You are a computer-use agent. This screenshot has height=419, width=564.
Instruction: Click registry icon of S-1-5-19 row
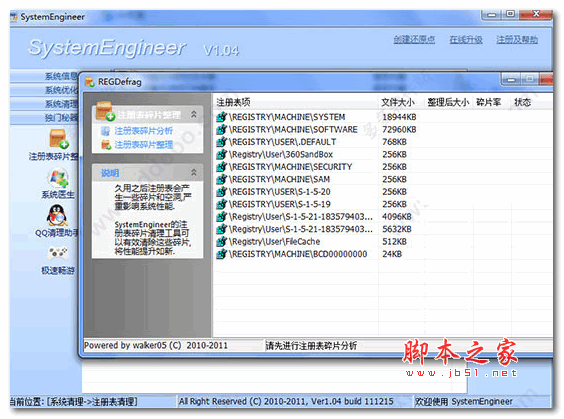222,204
